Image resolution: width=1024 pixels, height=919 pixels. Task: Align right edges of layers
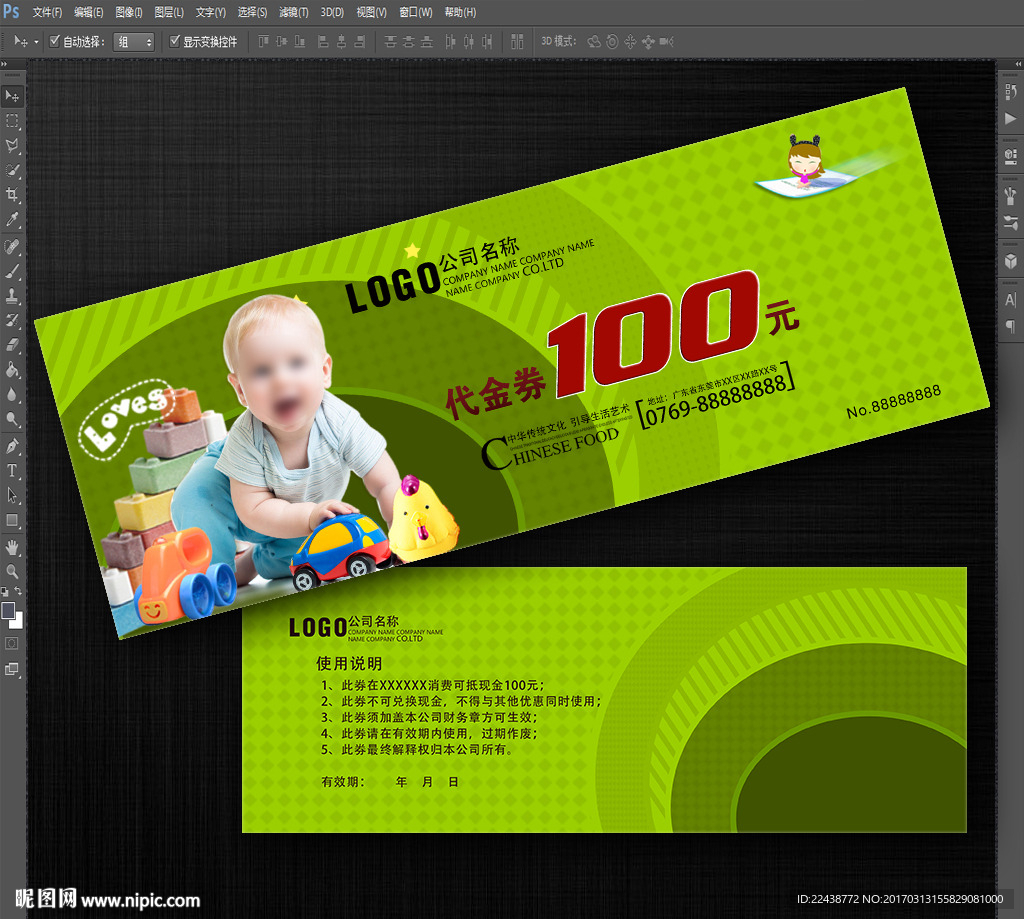pyautogui.click(x=359, y=42)
